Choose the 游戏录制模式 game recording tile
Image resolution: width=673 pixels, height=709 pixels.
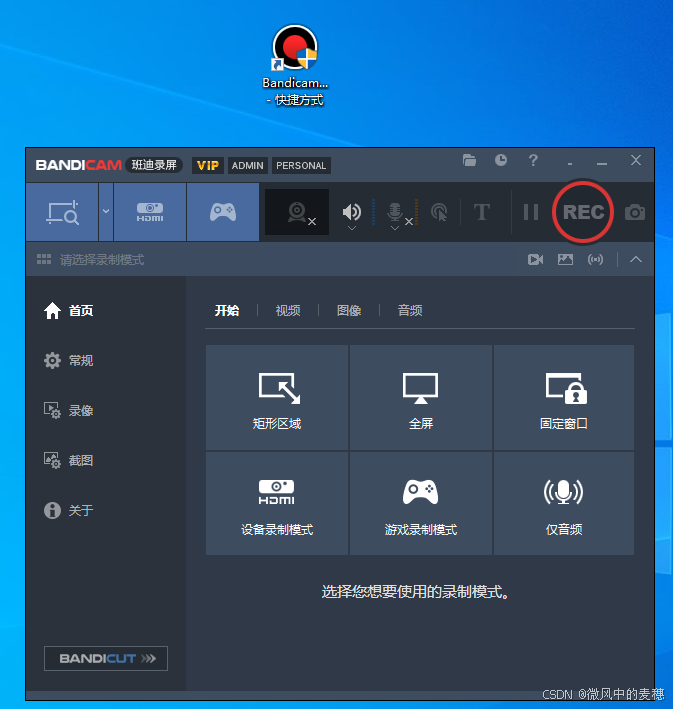421,503
